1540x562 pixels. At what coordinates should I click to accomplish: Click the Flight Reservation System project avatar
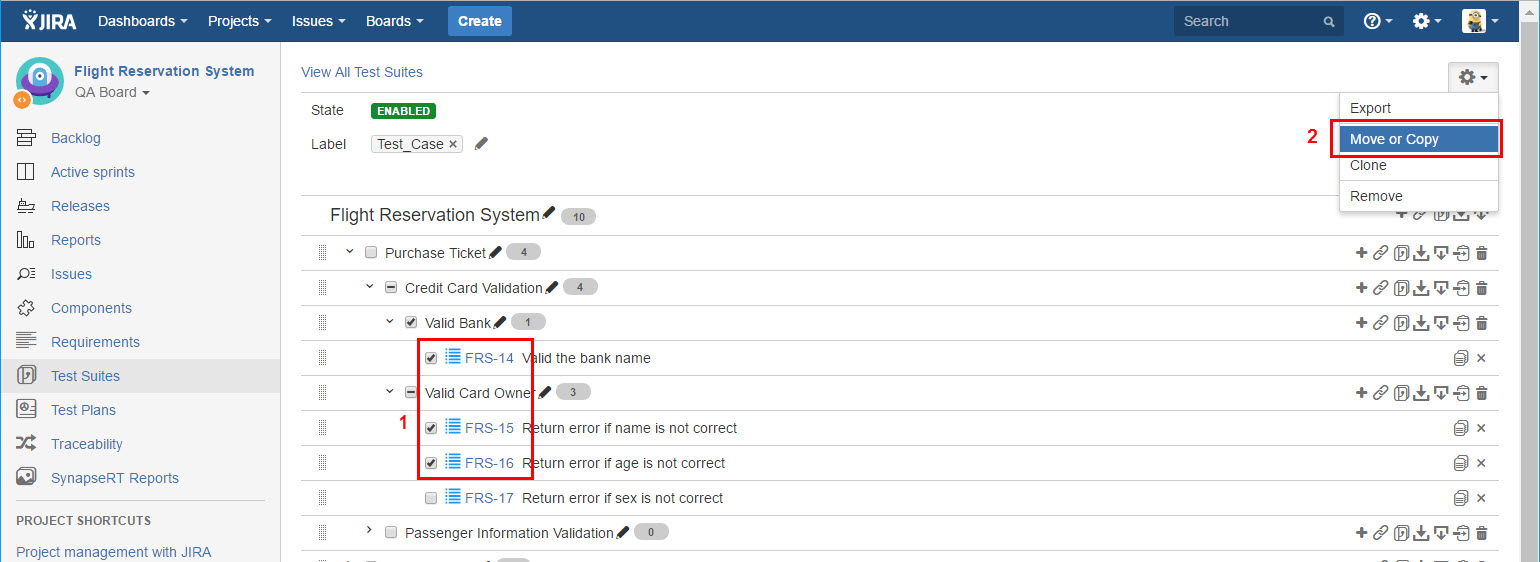point(39,80)
